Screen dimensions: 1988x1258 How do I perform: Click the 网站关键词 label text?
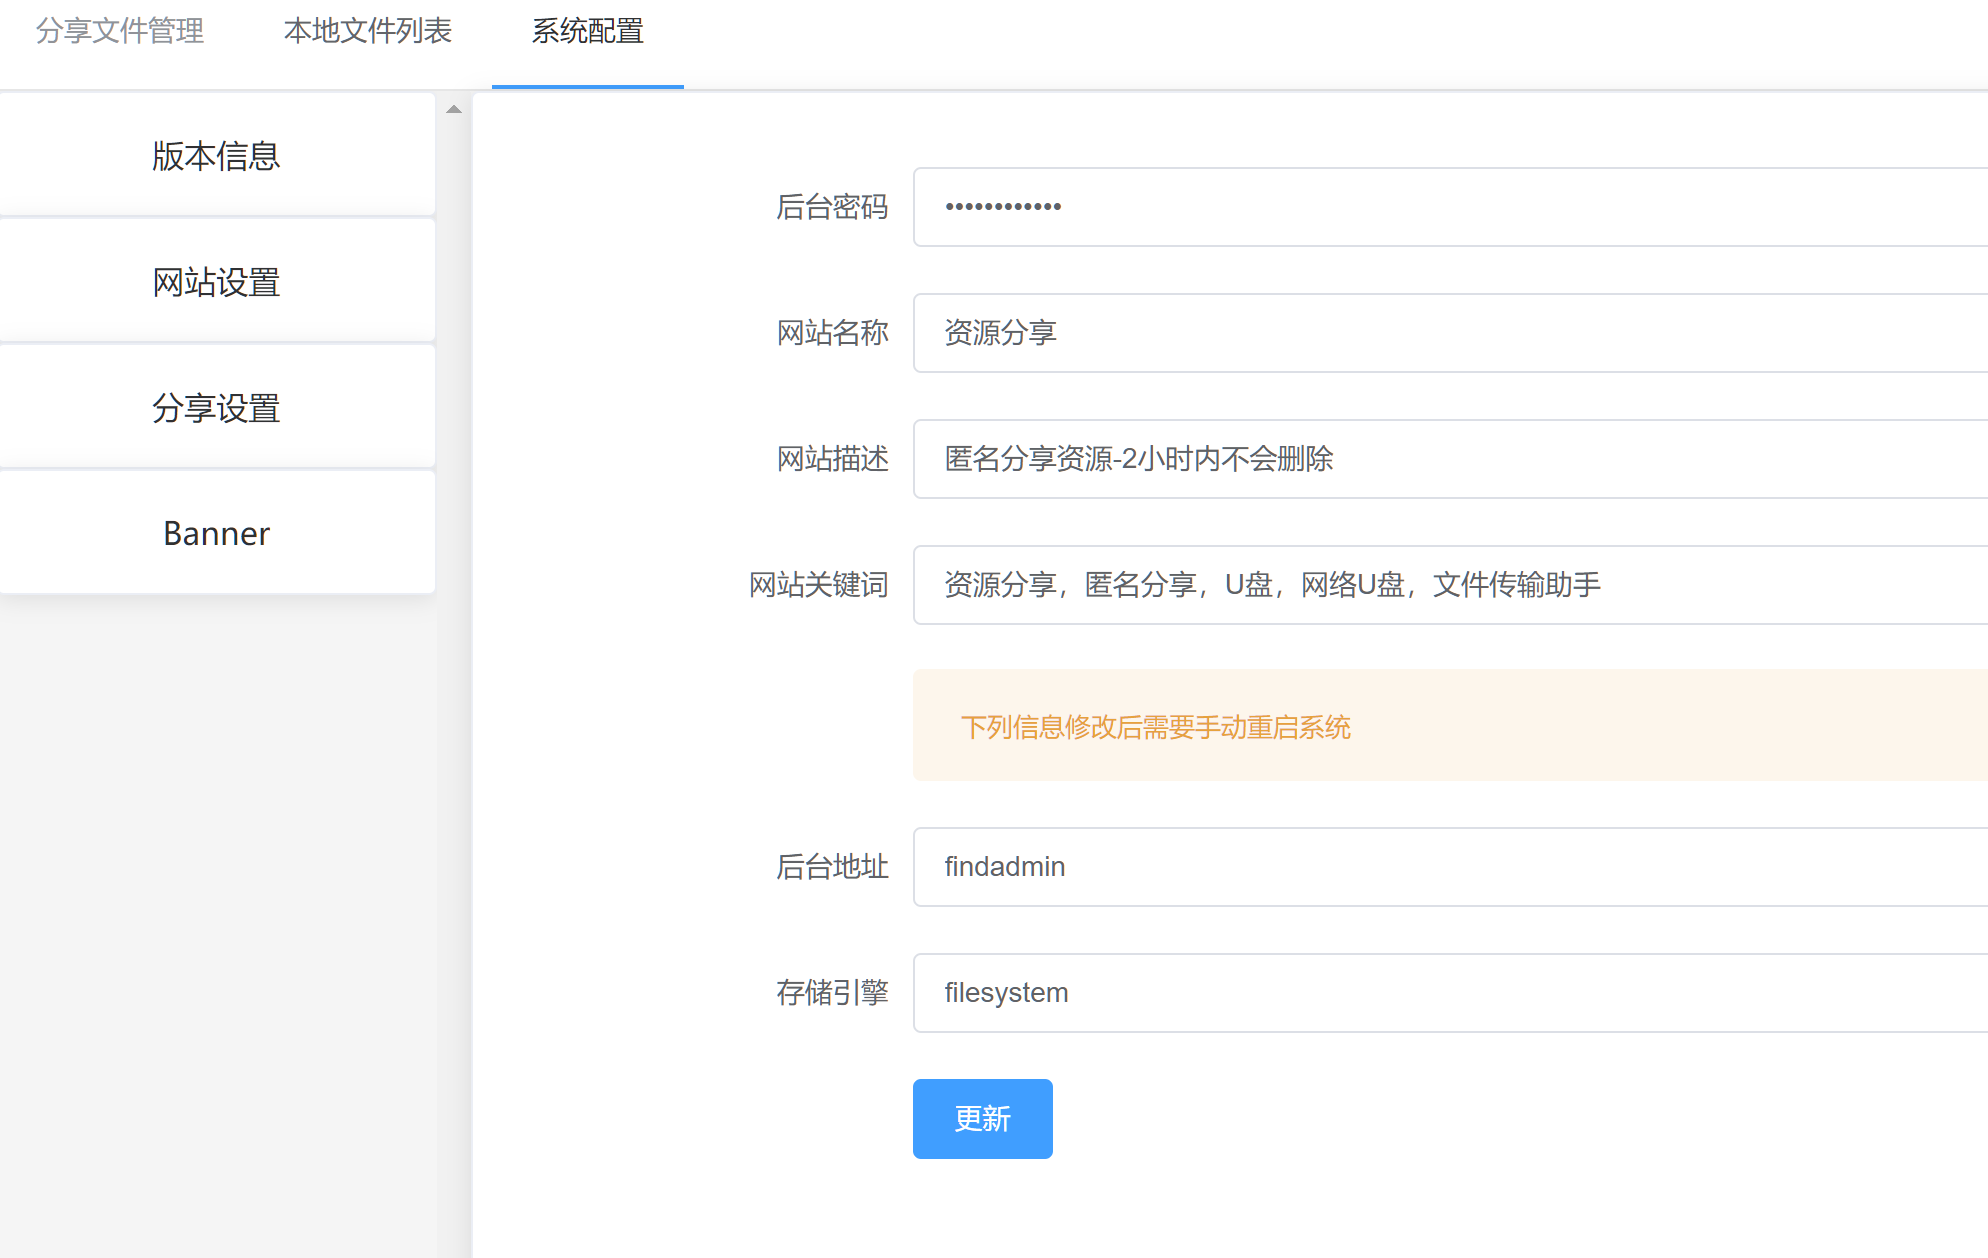click(x=818, y=585)
